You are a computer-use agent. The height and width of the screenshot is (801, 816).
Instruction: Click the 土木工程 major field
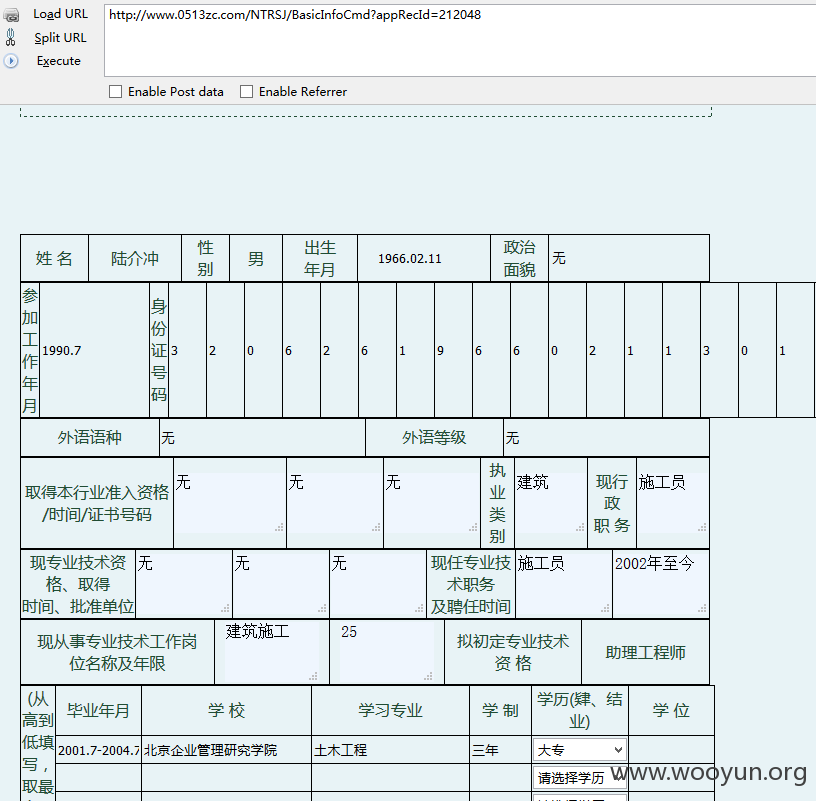(390, 750)
